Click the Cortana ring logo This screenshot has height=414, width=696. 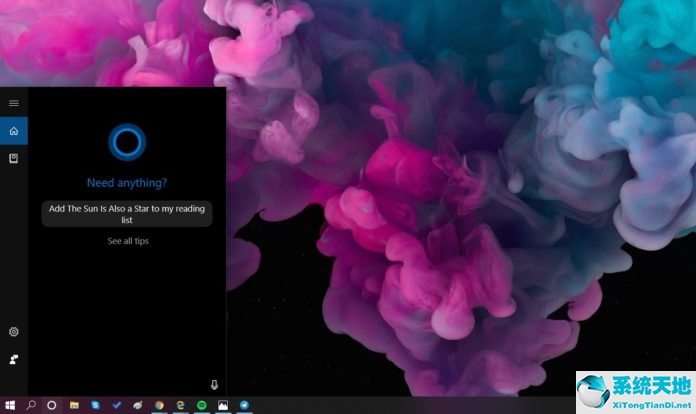(x=127, y=142)
